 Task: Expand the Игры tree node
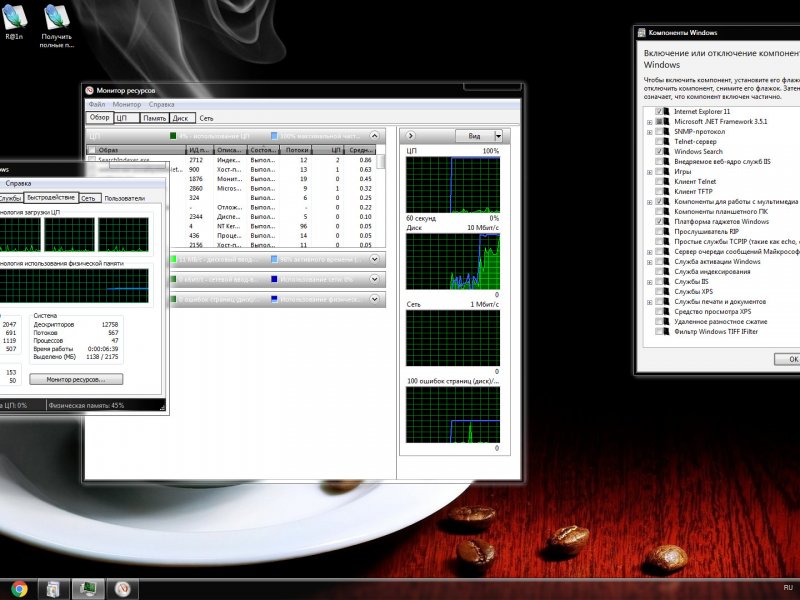tap(649, 172)
